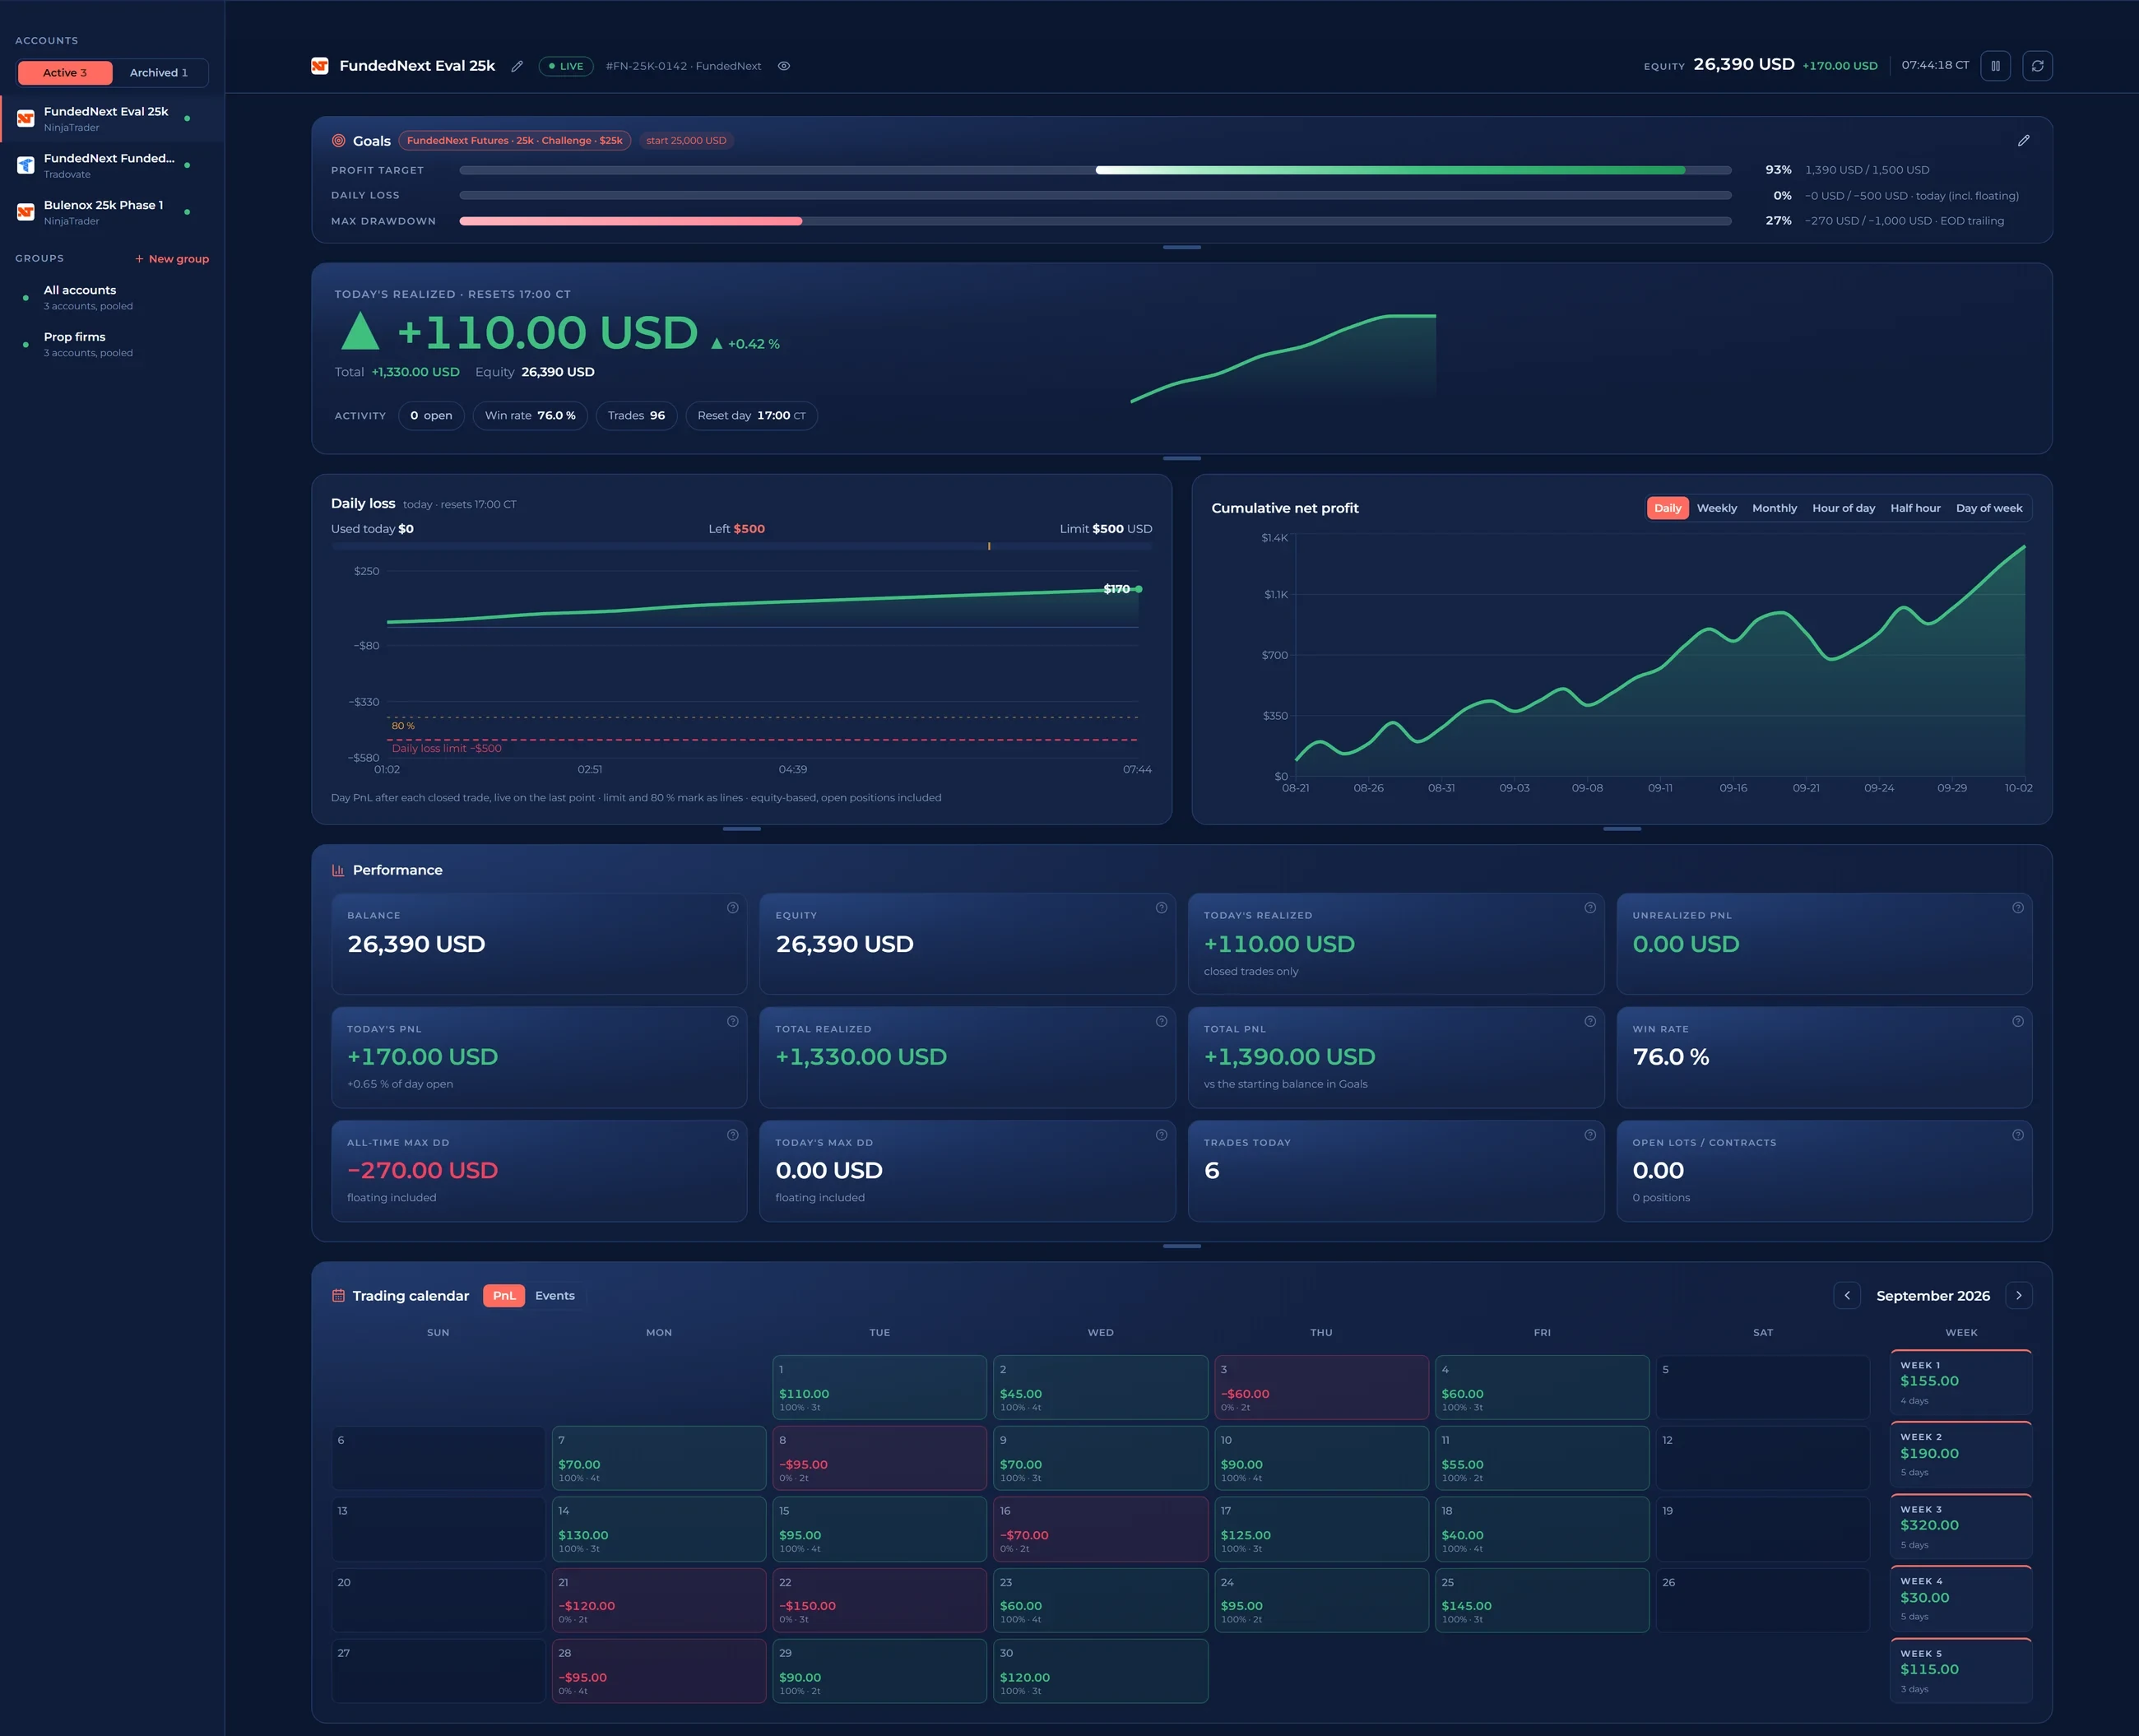Click the Max Drawdown progress bar
Screen dimensions: 2139x1736
pyautogui.click(x=1095, y=221)
